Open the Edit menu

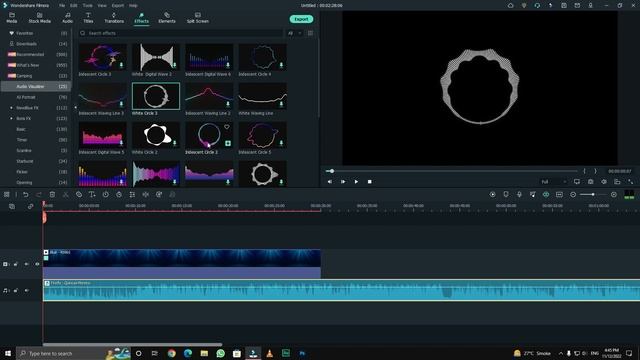click(73, 6)
